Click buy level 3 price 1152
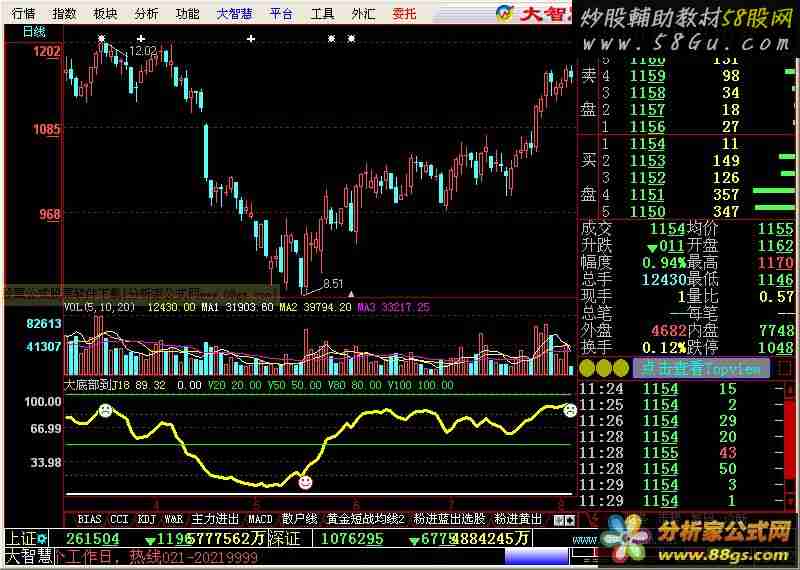The image size is (800, 570). 647,178
